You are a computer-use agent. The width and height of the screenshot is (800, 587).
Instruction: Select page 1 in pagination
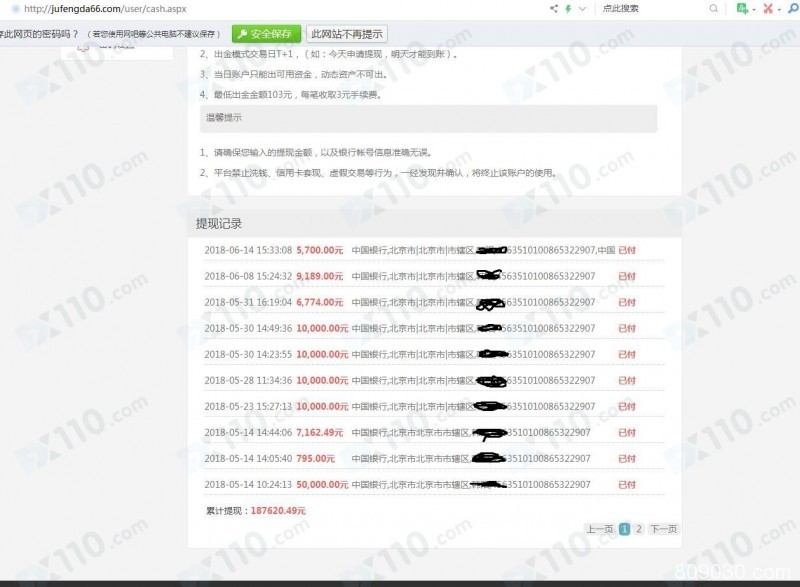tap(624, 529)
